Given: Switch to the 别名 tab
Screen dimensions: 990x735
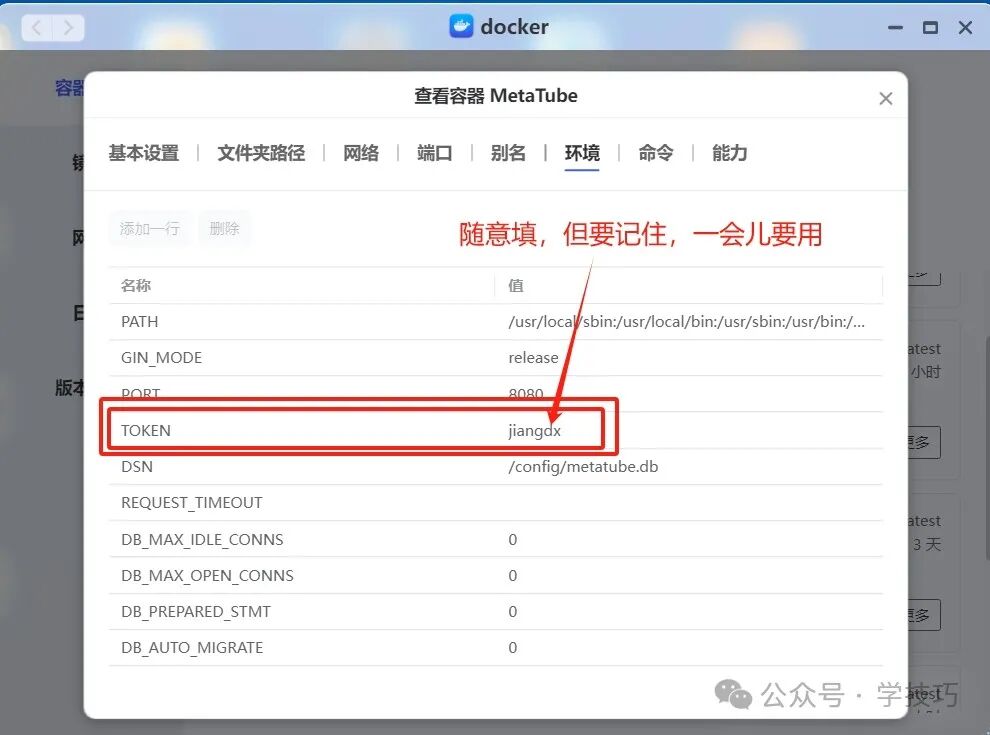Looking at the screenshot, I should 506,153.
